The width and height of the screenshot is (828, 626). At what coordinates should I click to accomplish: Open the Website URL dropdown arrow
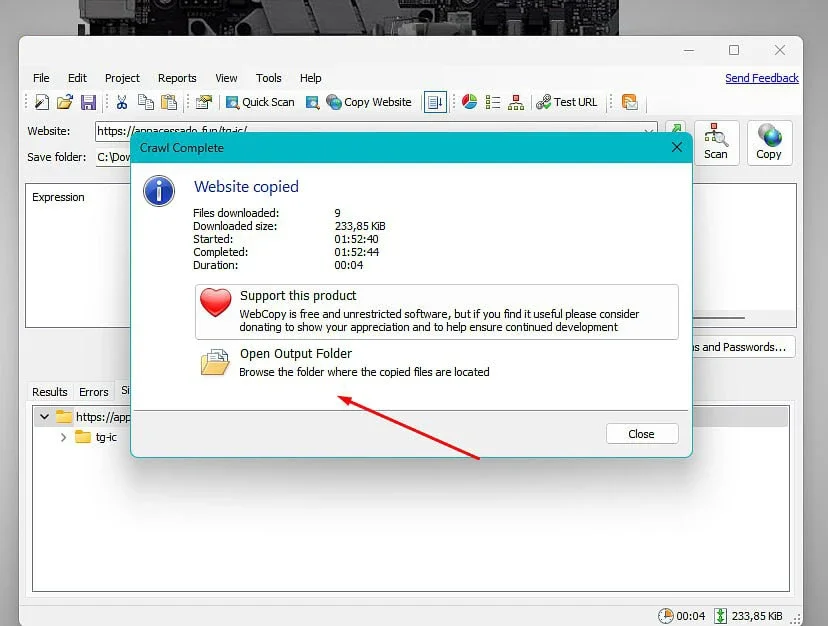(x=649, y=130)
